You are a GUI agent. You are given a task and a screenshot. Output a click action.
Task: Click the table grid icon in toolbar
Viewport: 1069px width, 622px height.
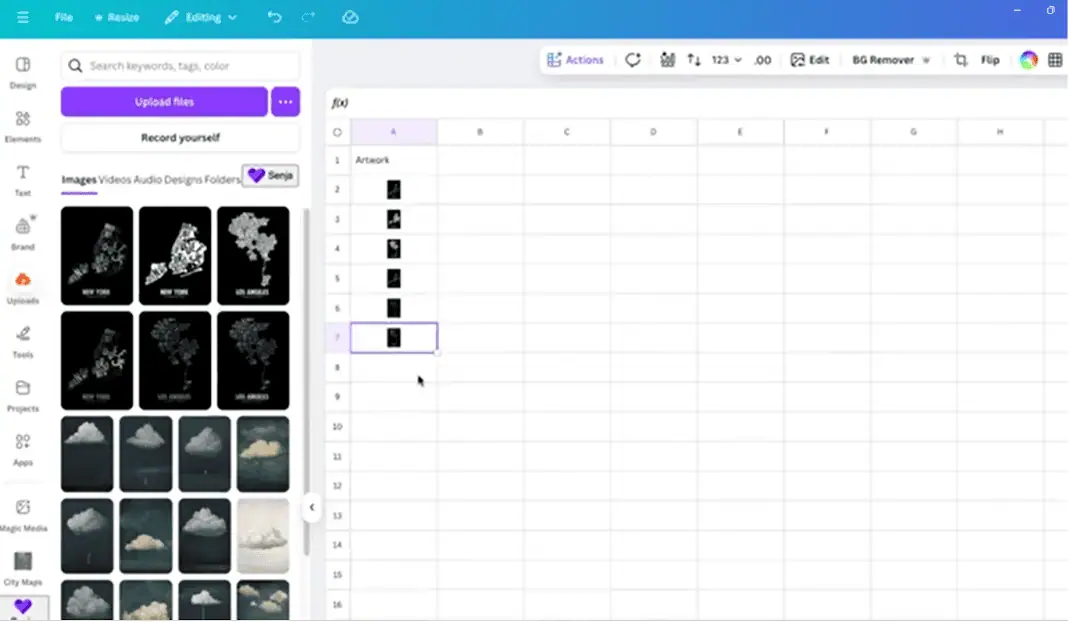tap(1055, 60)
